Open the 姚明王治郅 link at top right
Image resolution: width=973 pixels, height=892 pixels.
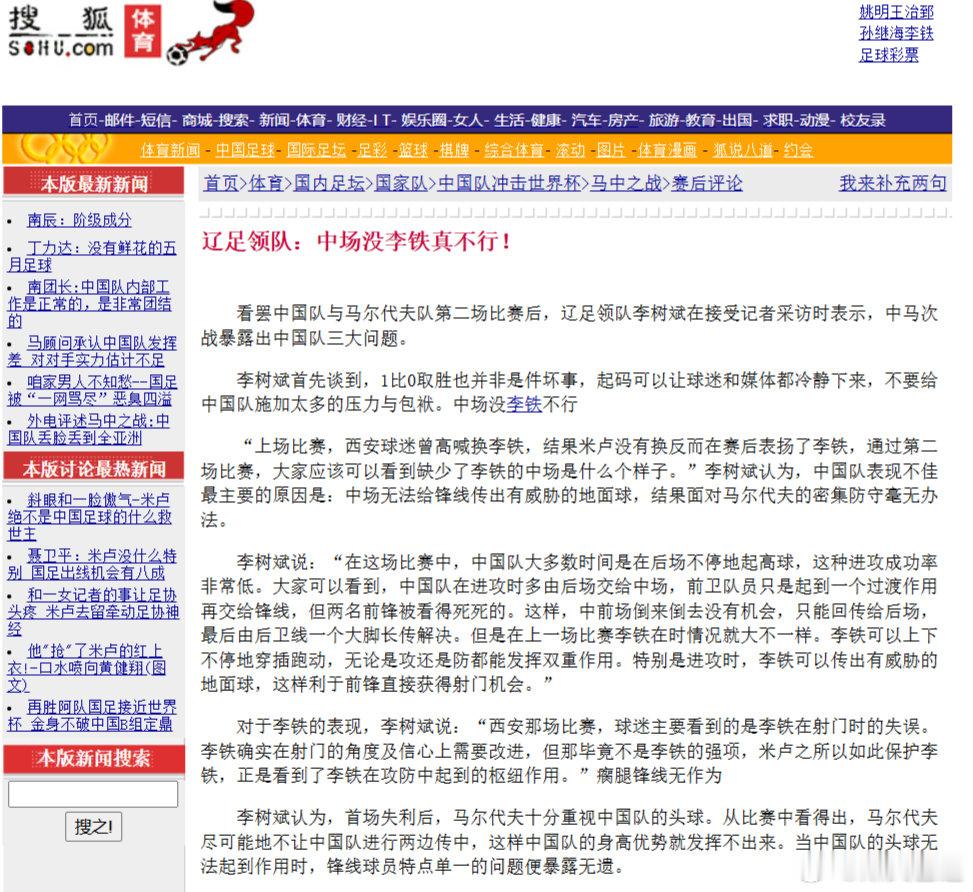tap(895, 12)
